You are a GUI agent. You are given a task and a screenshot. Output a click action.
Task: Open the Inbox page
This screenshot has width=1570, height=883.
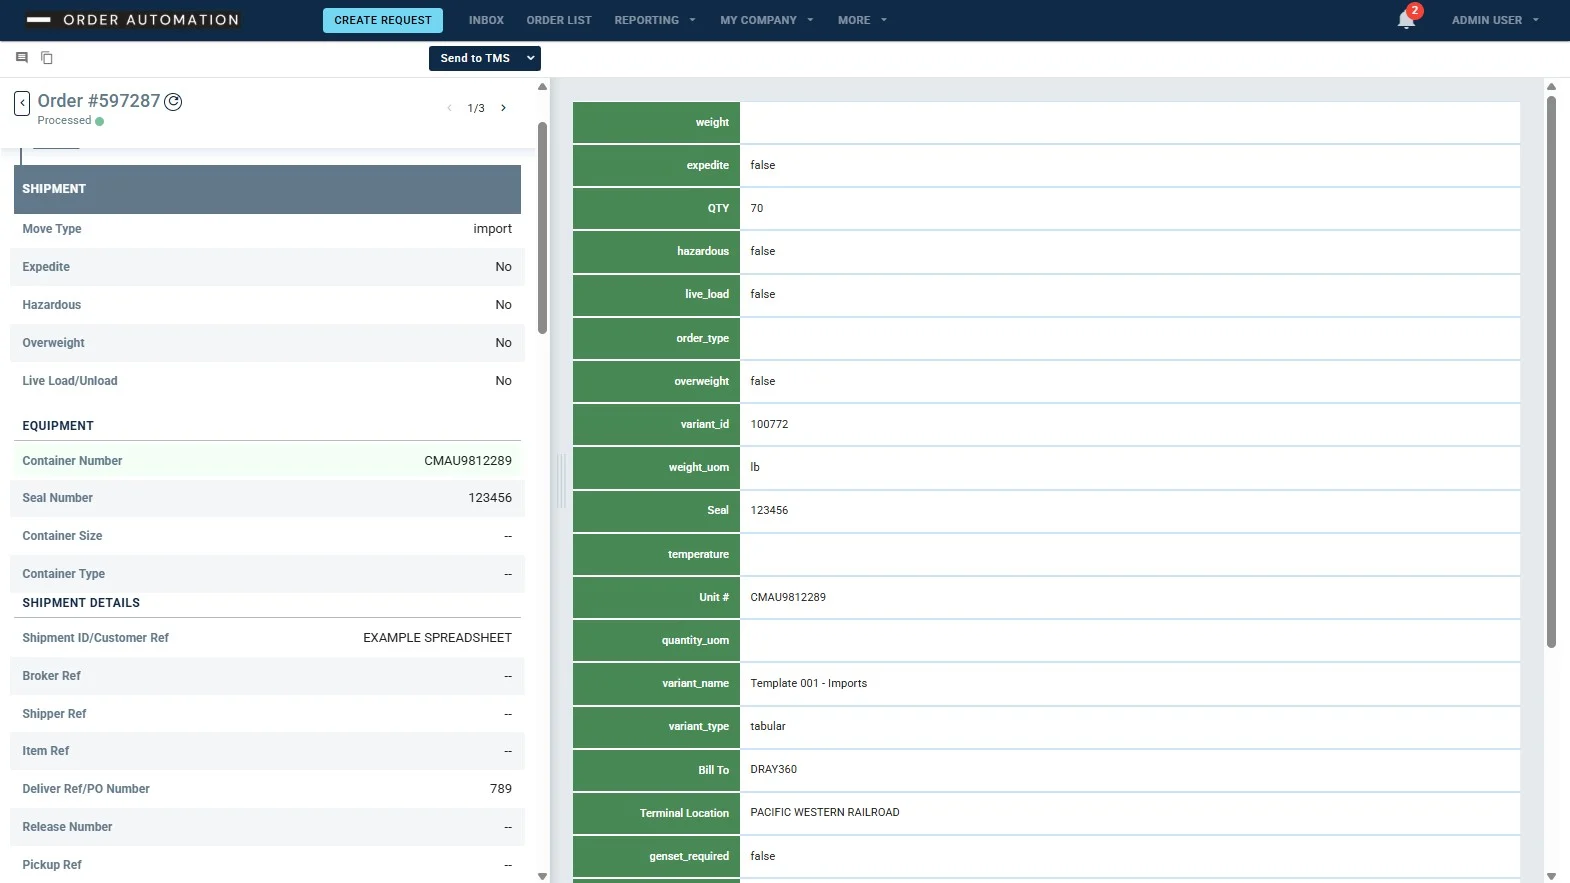tap(486, 20)
